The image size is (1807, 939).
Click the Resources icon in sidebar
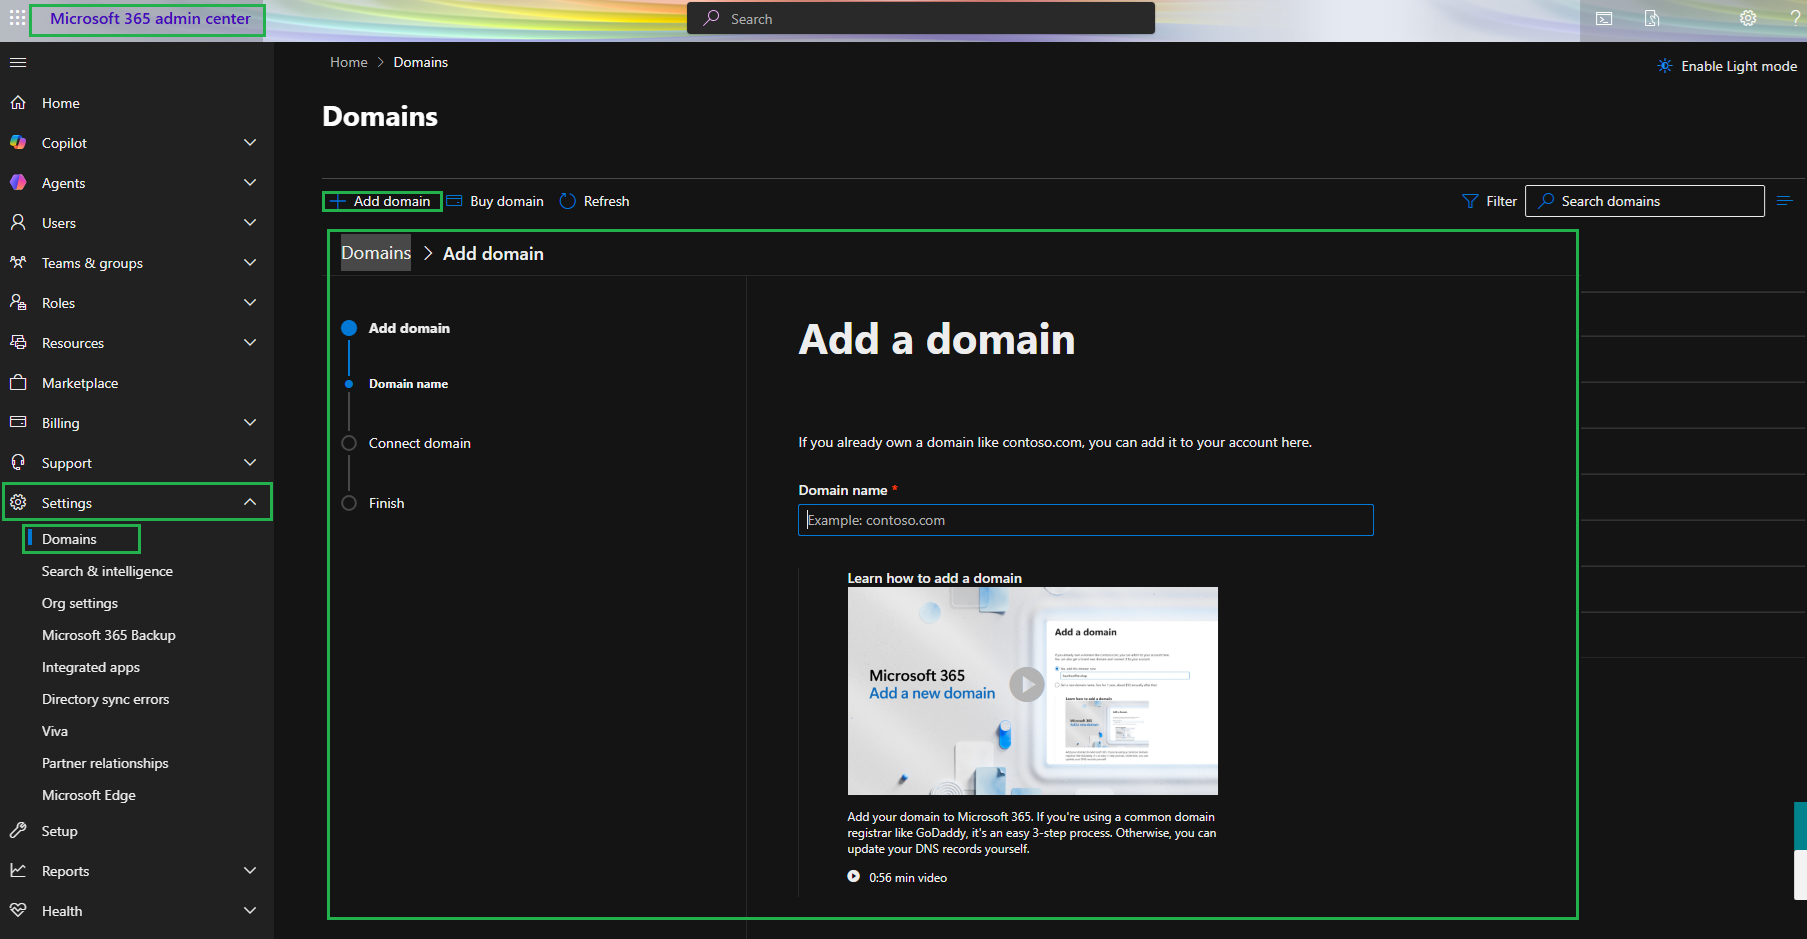tap(18, 343)
